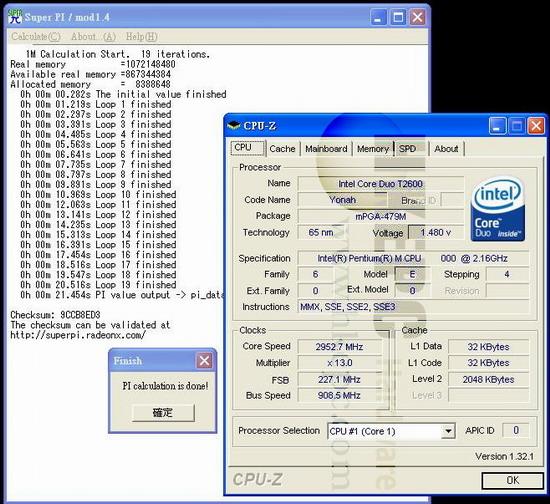
Task: Expand the Processor Selection dropdown arrow
Action: (448, 431)
